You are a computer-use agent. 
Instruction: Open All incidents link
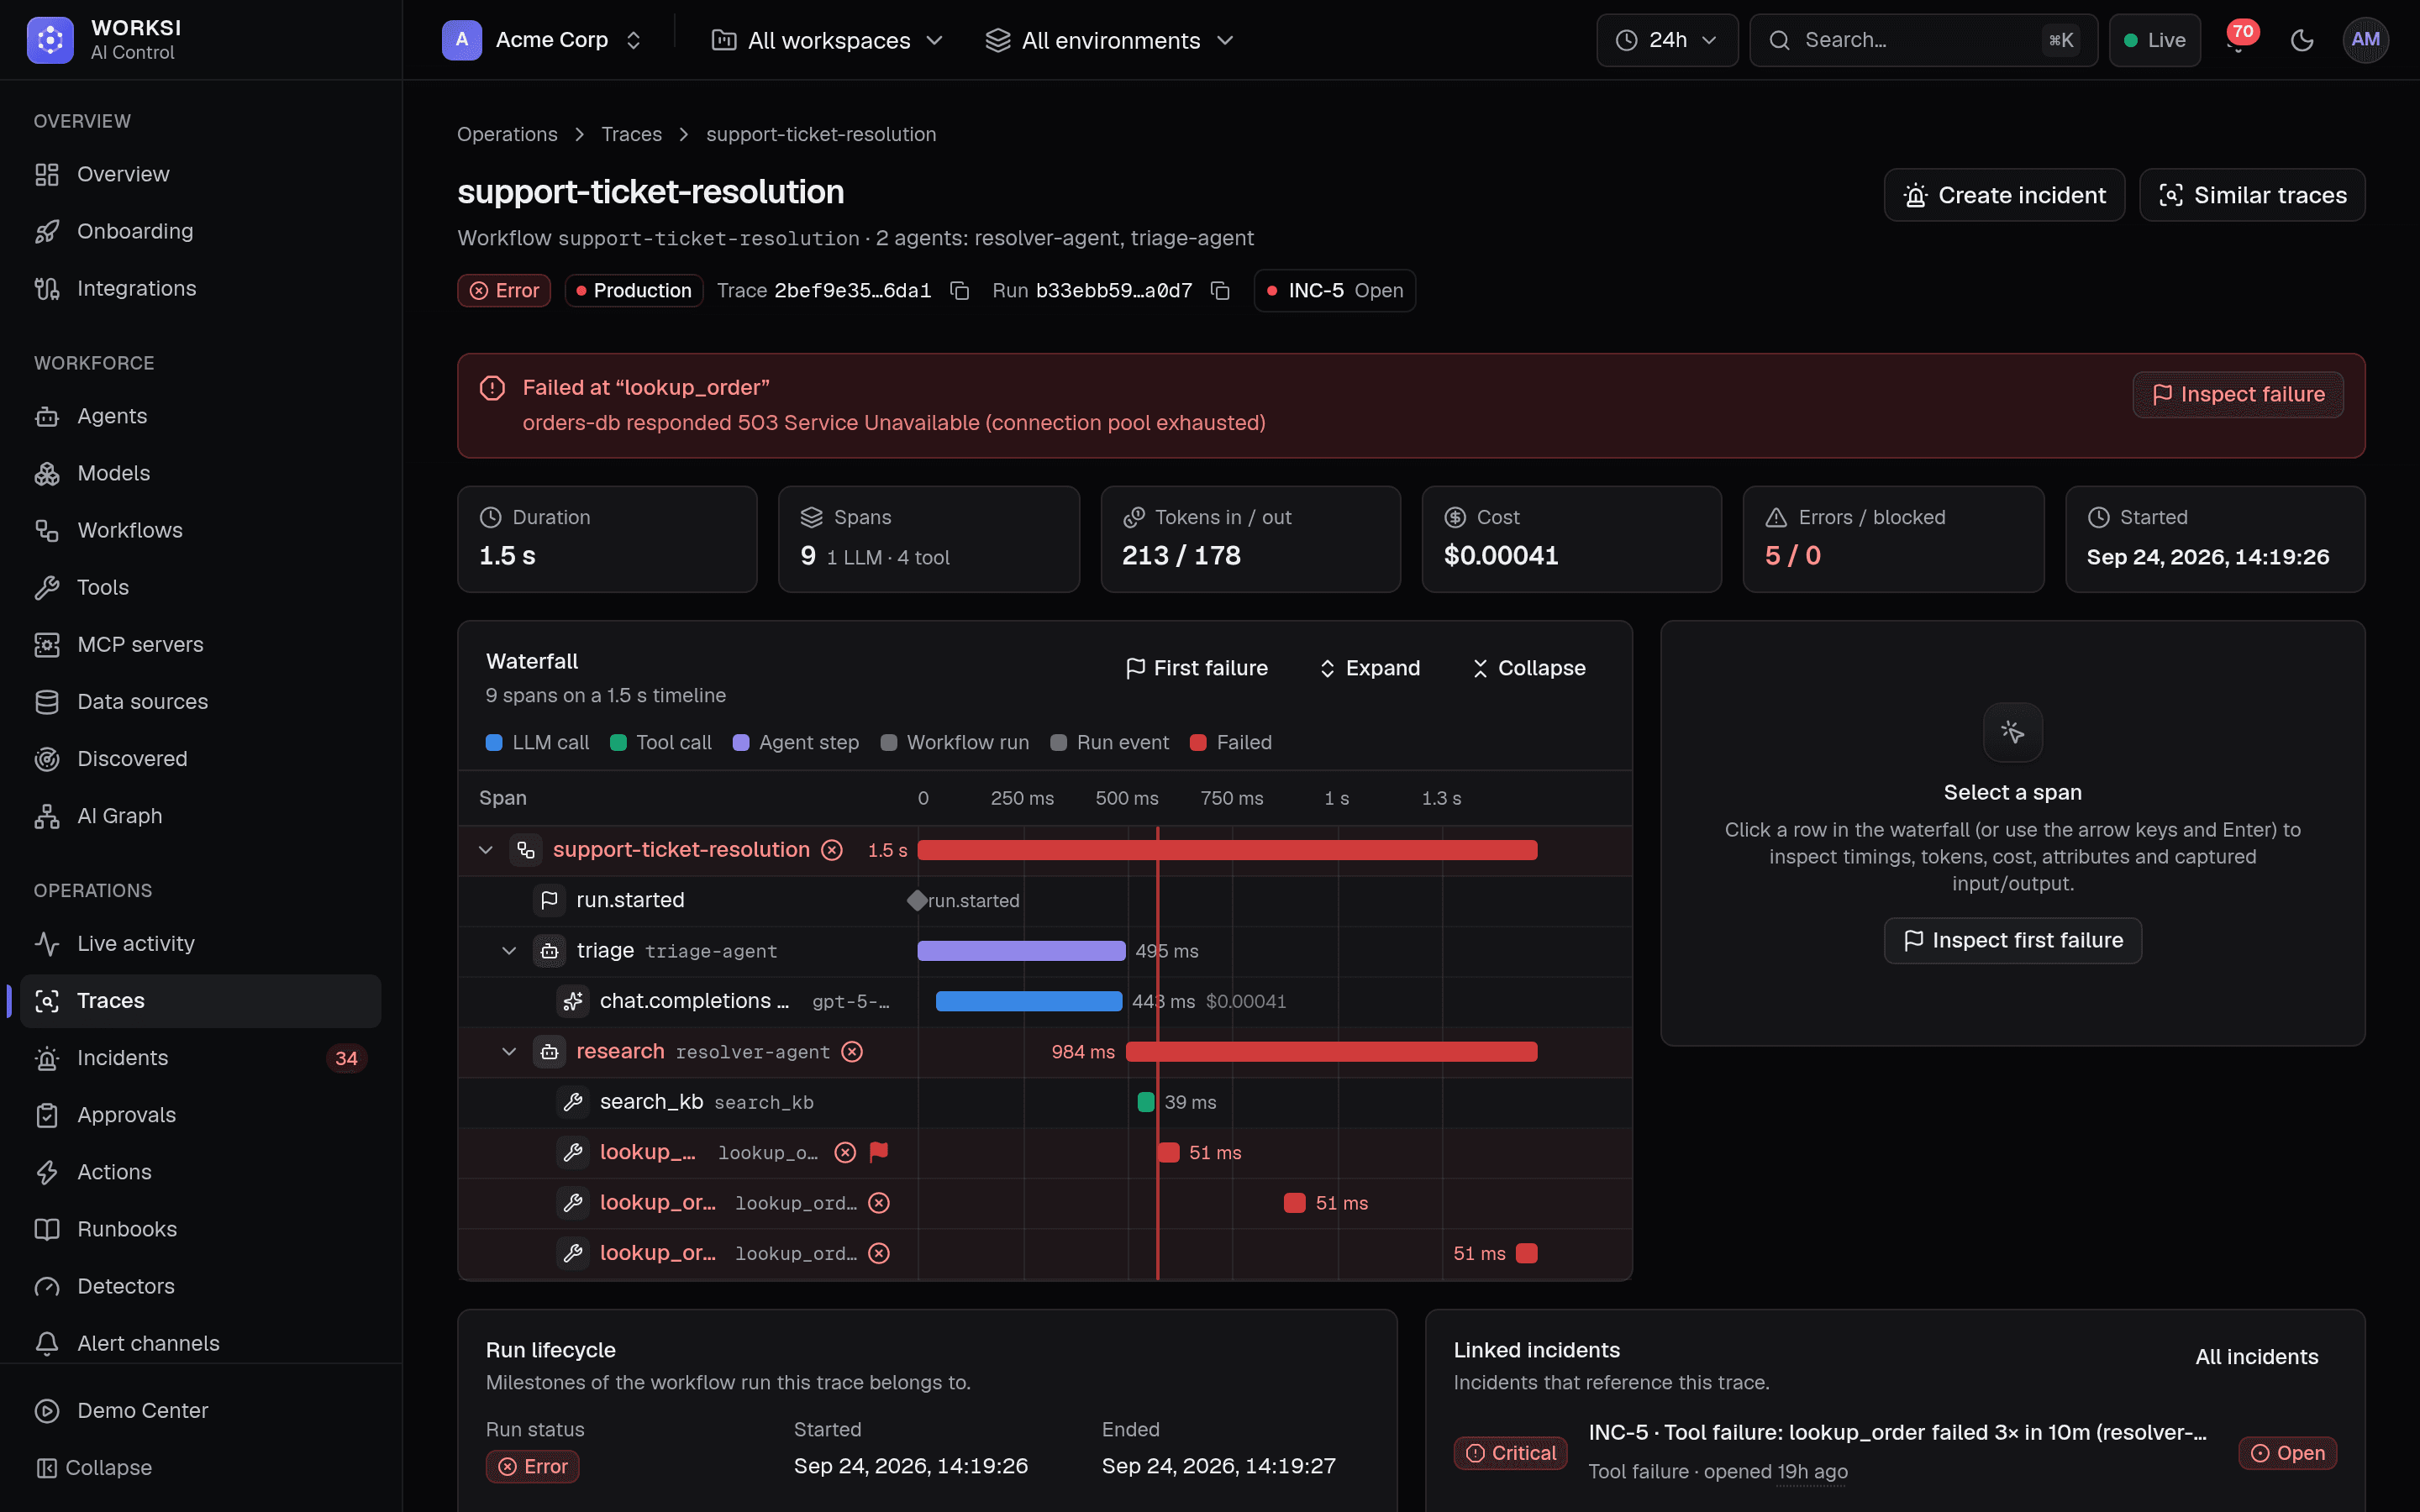(x=2256, y=1357)
